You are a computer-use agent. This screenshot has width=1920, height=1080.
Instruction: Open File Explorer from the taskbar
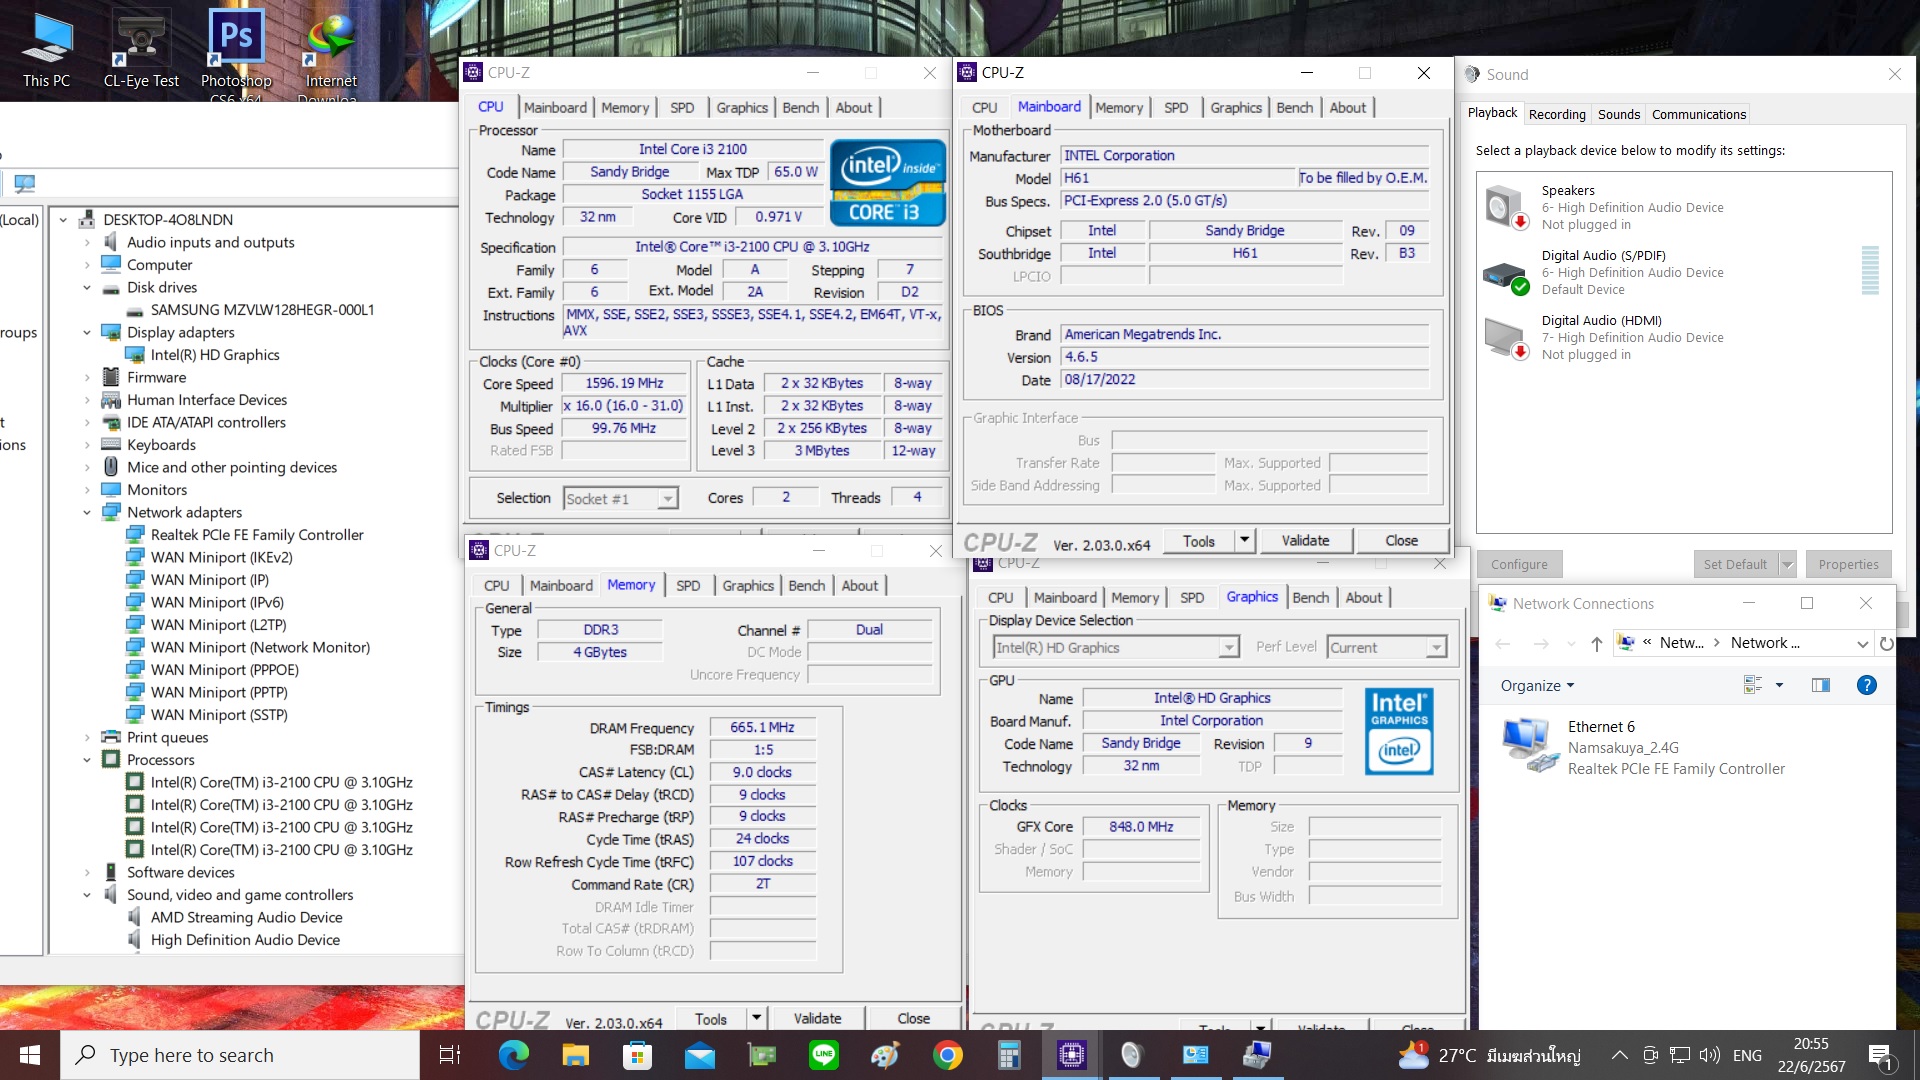[x=576, y=1055]
